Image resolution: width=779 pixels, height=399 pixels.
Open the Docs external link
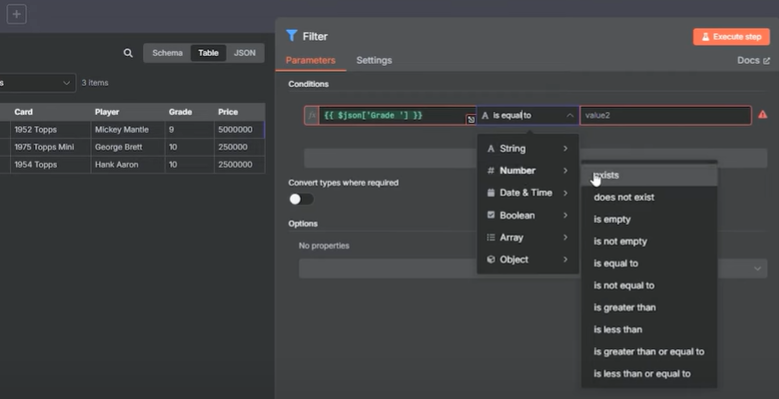point(753,60)
